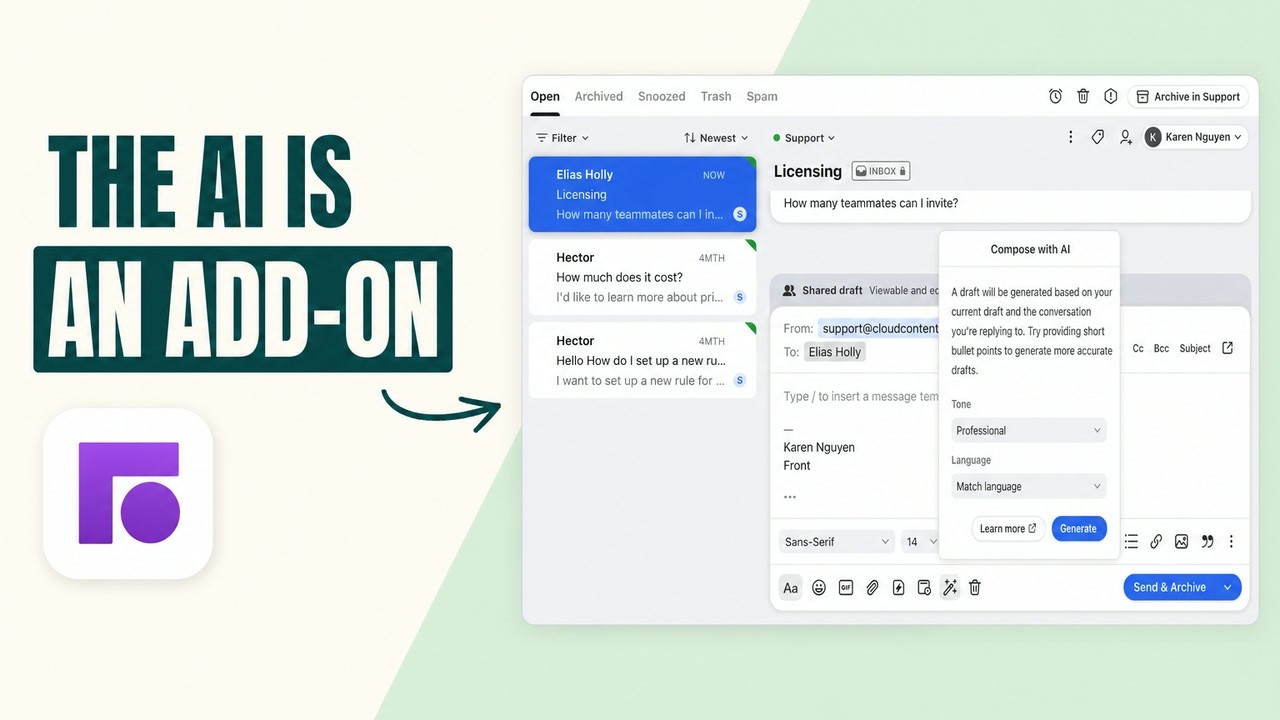Click the Subject option in the draft header
The image size is (1280, 720).
point(1195,348)
